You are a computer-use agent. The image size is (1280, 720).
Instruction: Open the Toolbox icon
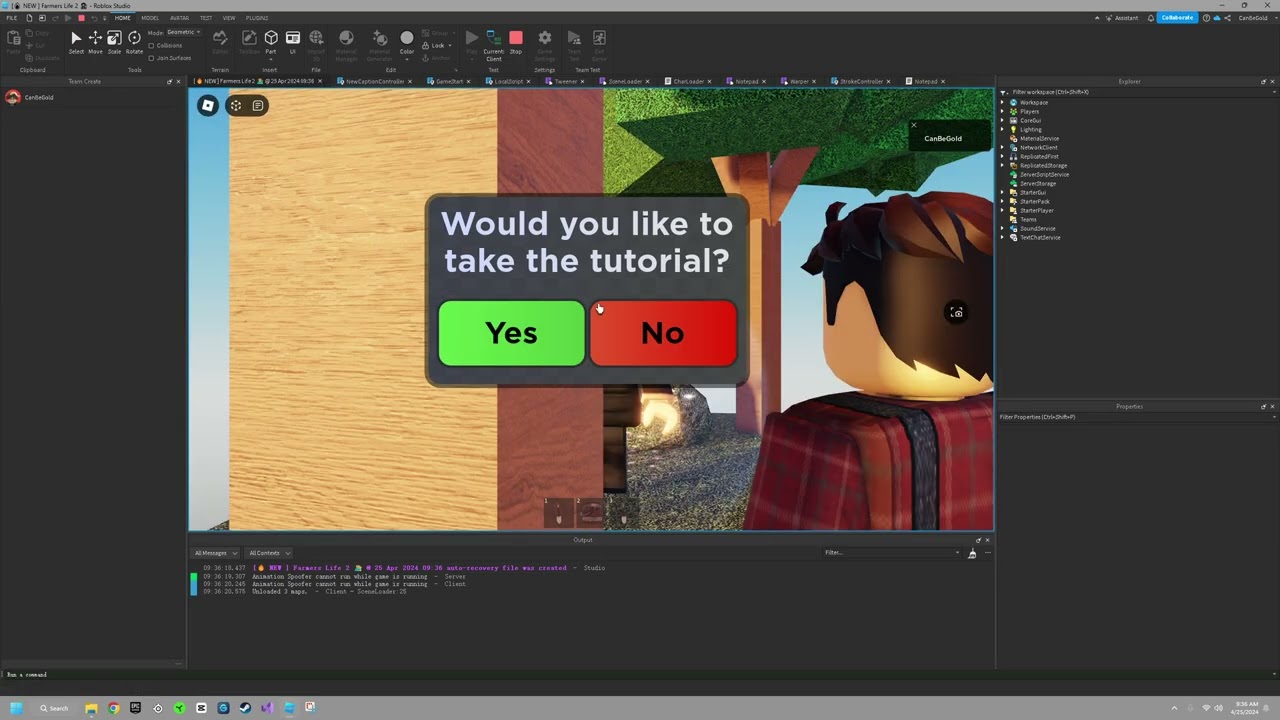[x=249, y=38]
